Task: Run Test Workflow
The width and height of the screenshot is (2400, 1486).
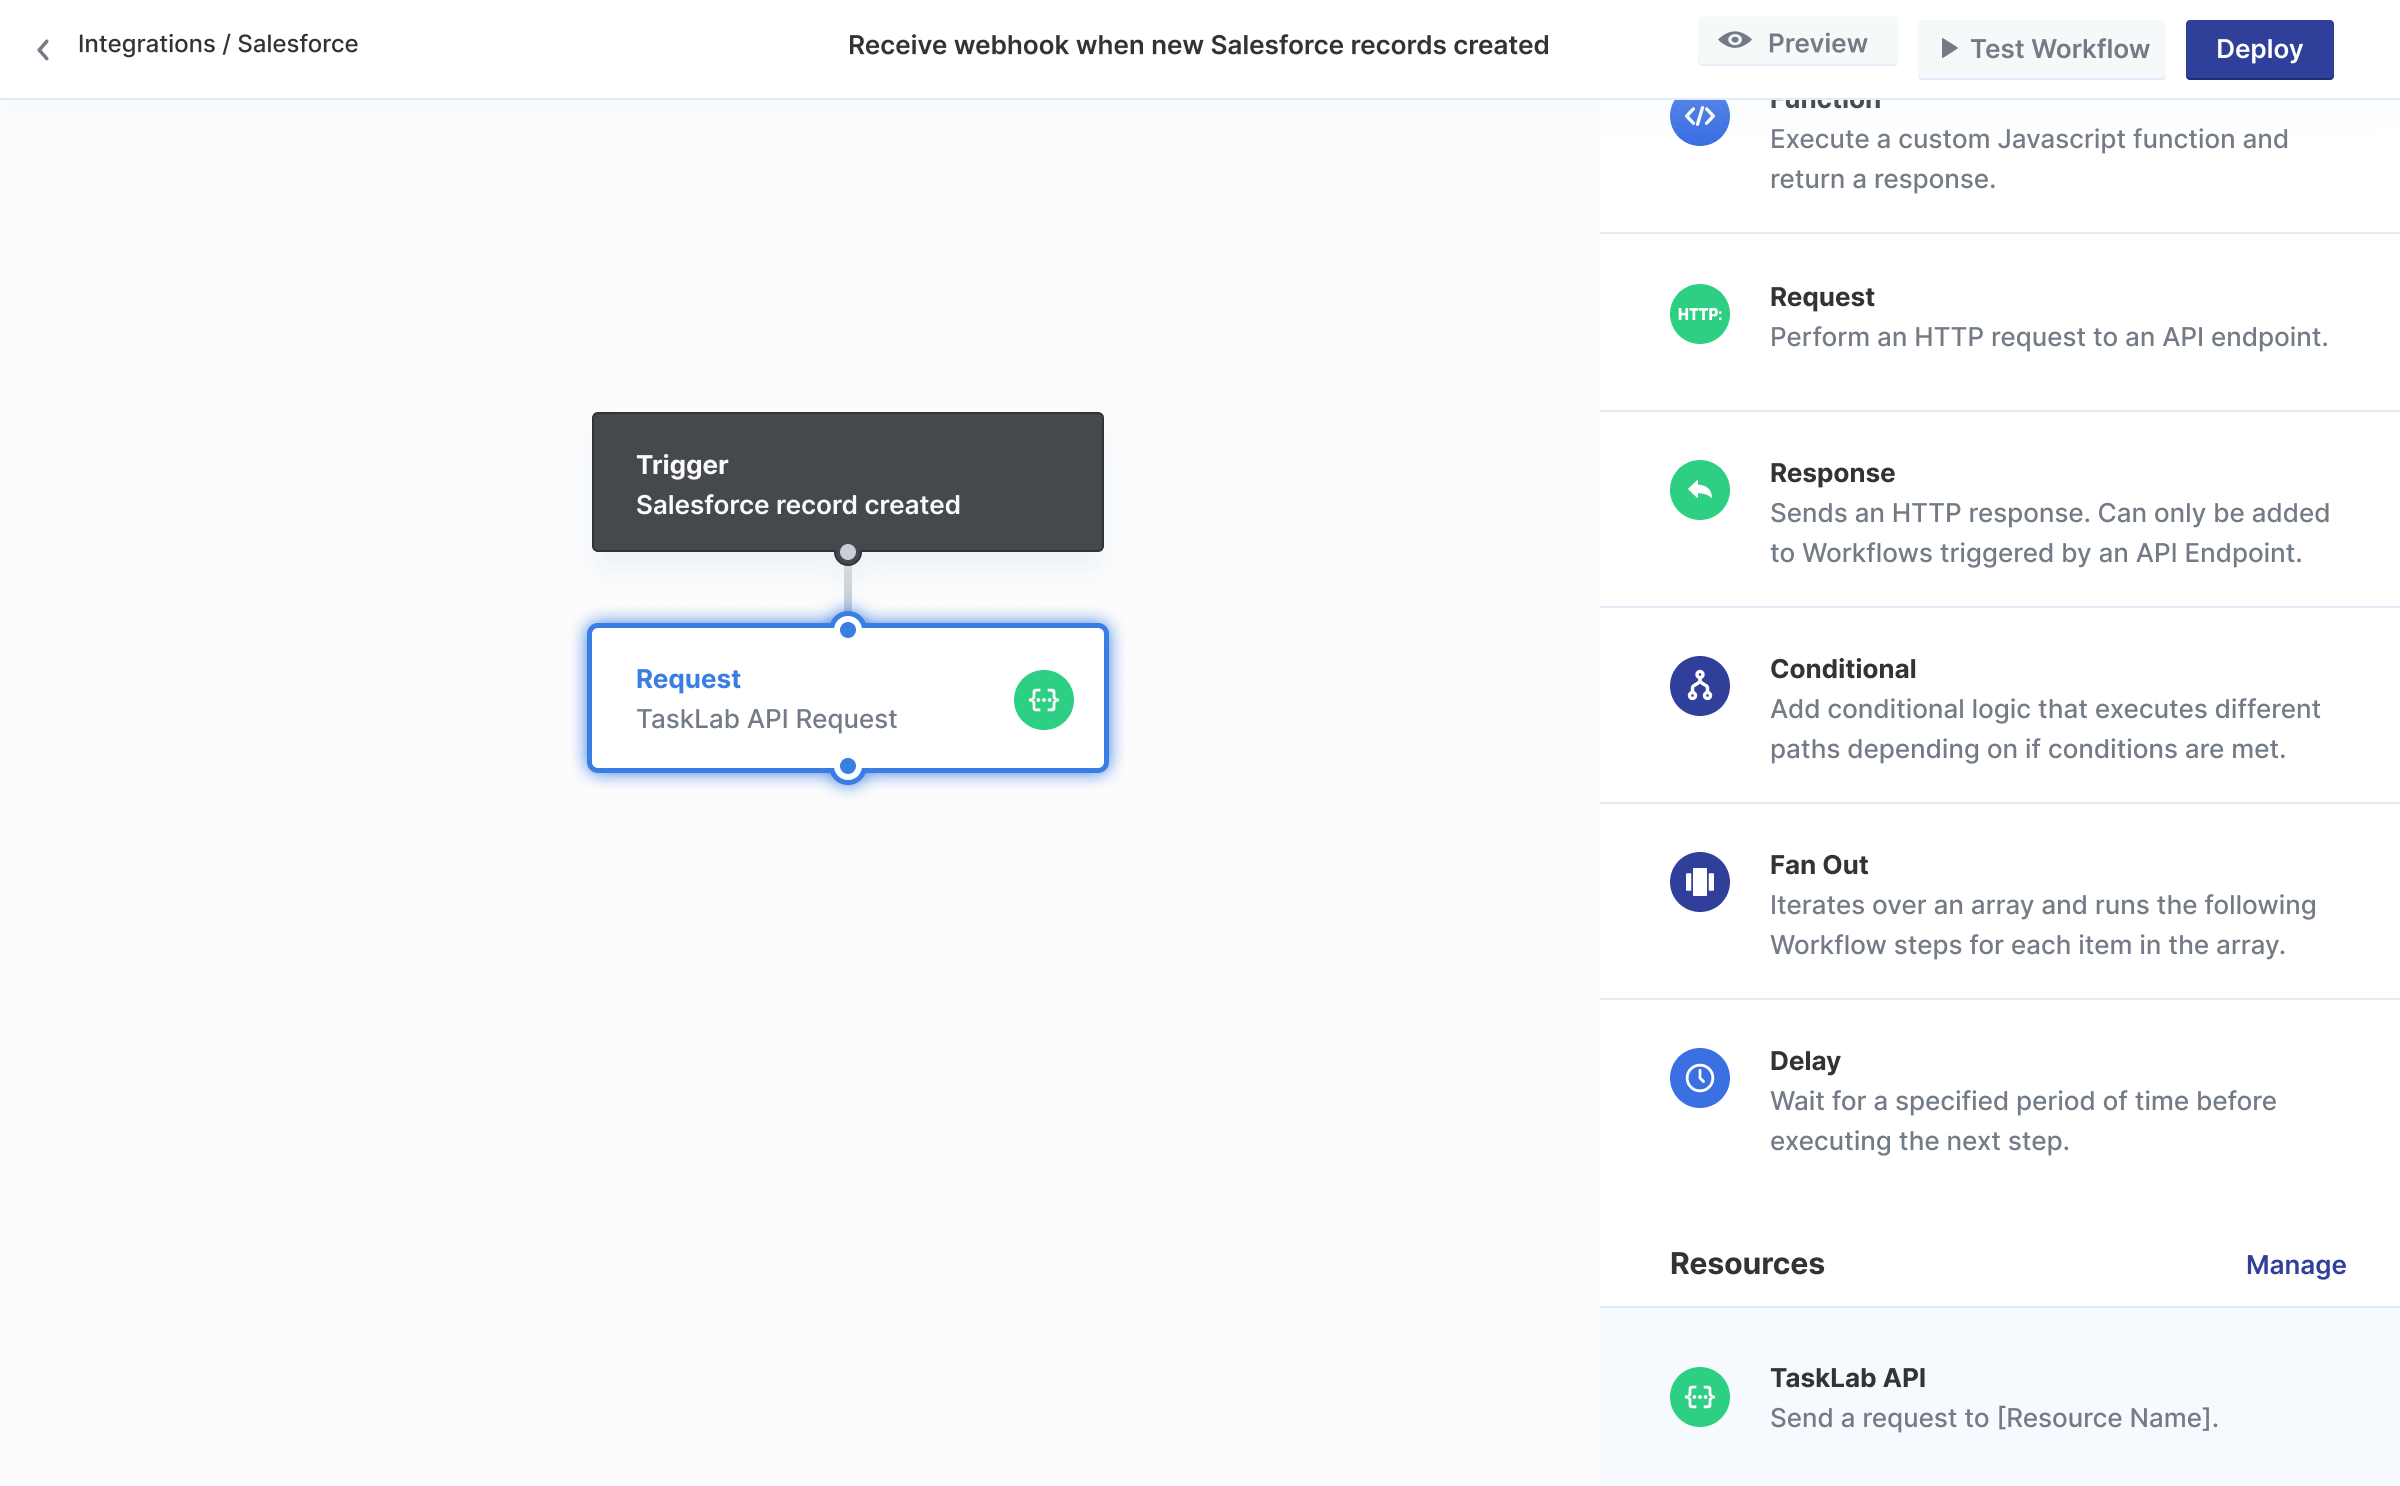Action: pos(2042,49)
